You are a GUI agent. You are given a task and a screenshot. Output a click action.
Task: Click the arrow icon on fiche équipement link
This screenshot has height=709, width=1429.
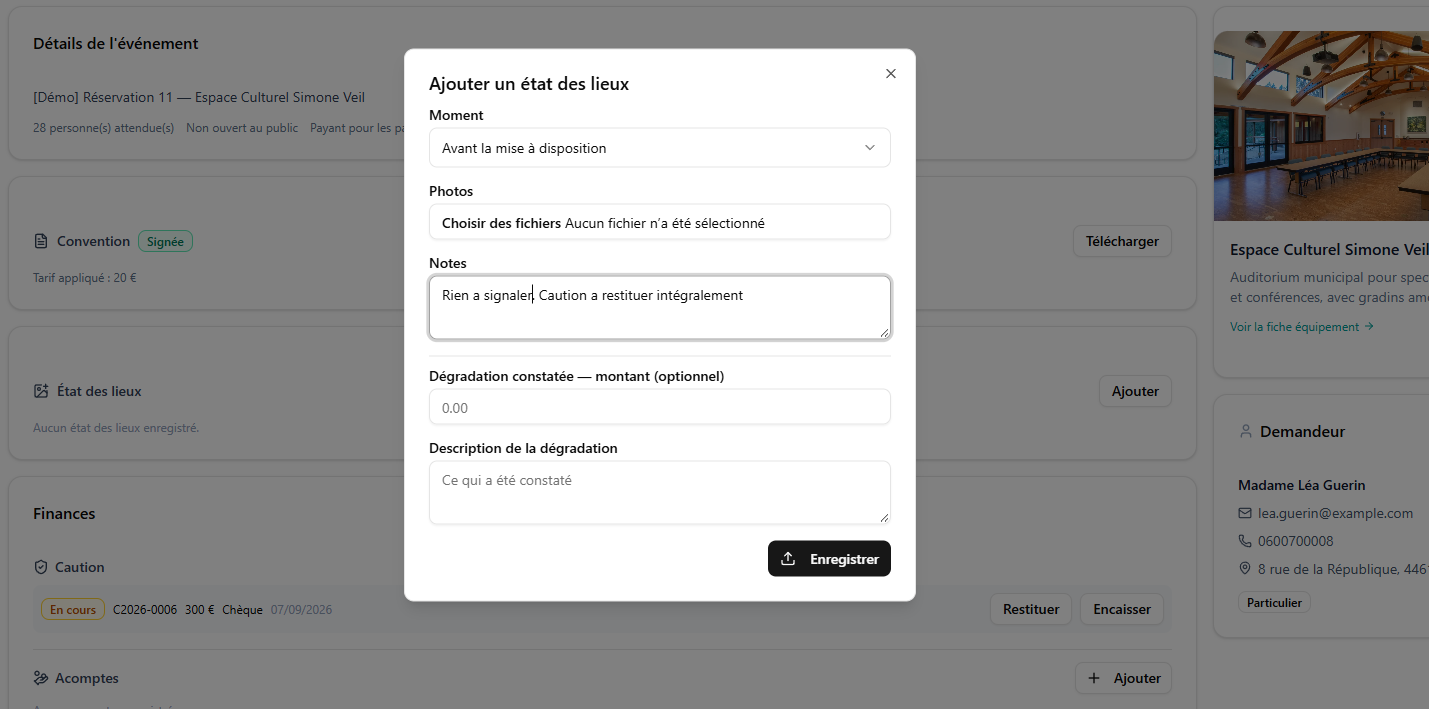[1369, 327]
